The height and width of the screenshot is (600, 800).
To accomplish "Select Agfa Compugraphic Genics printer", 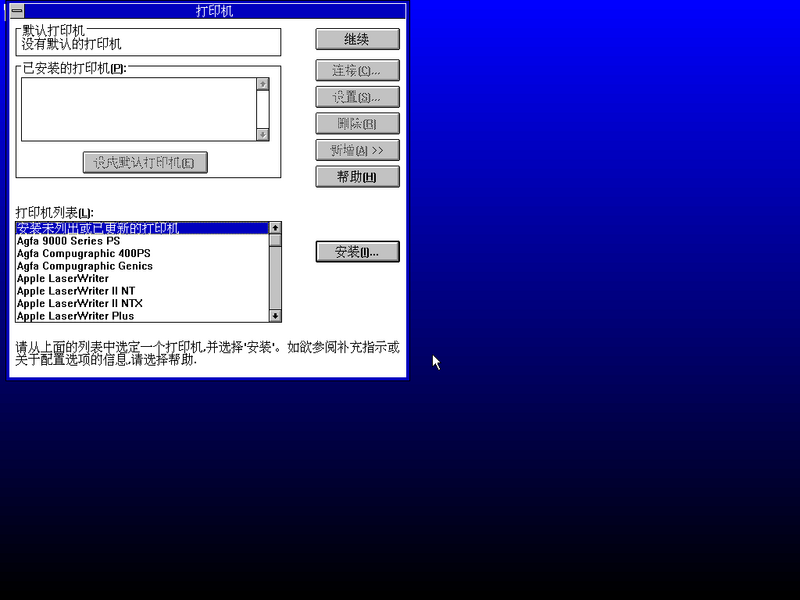I will tap(142, 266).
